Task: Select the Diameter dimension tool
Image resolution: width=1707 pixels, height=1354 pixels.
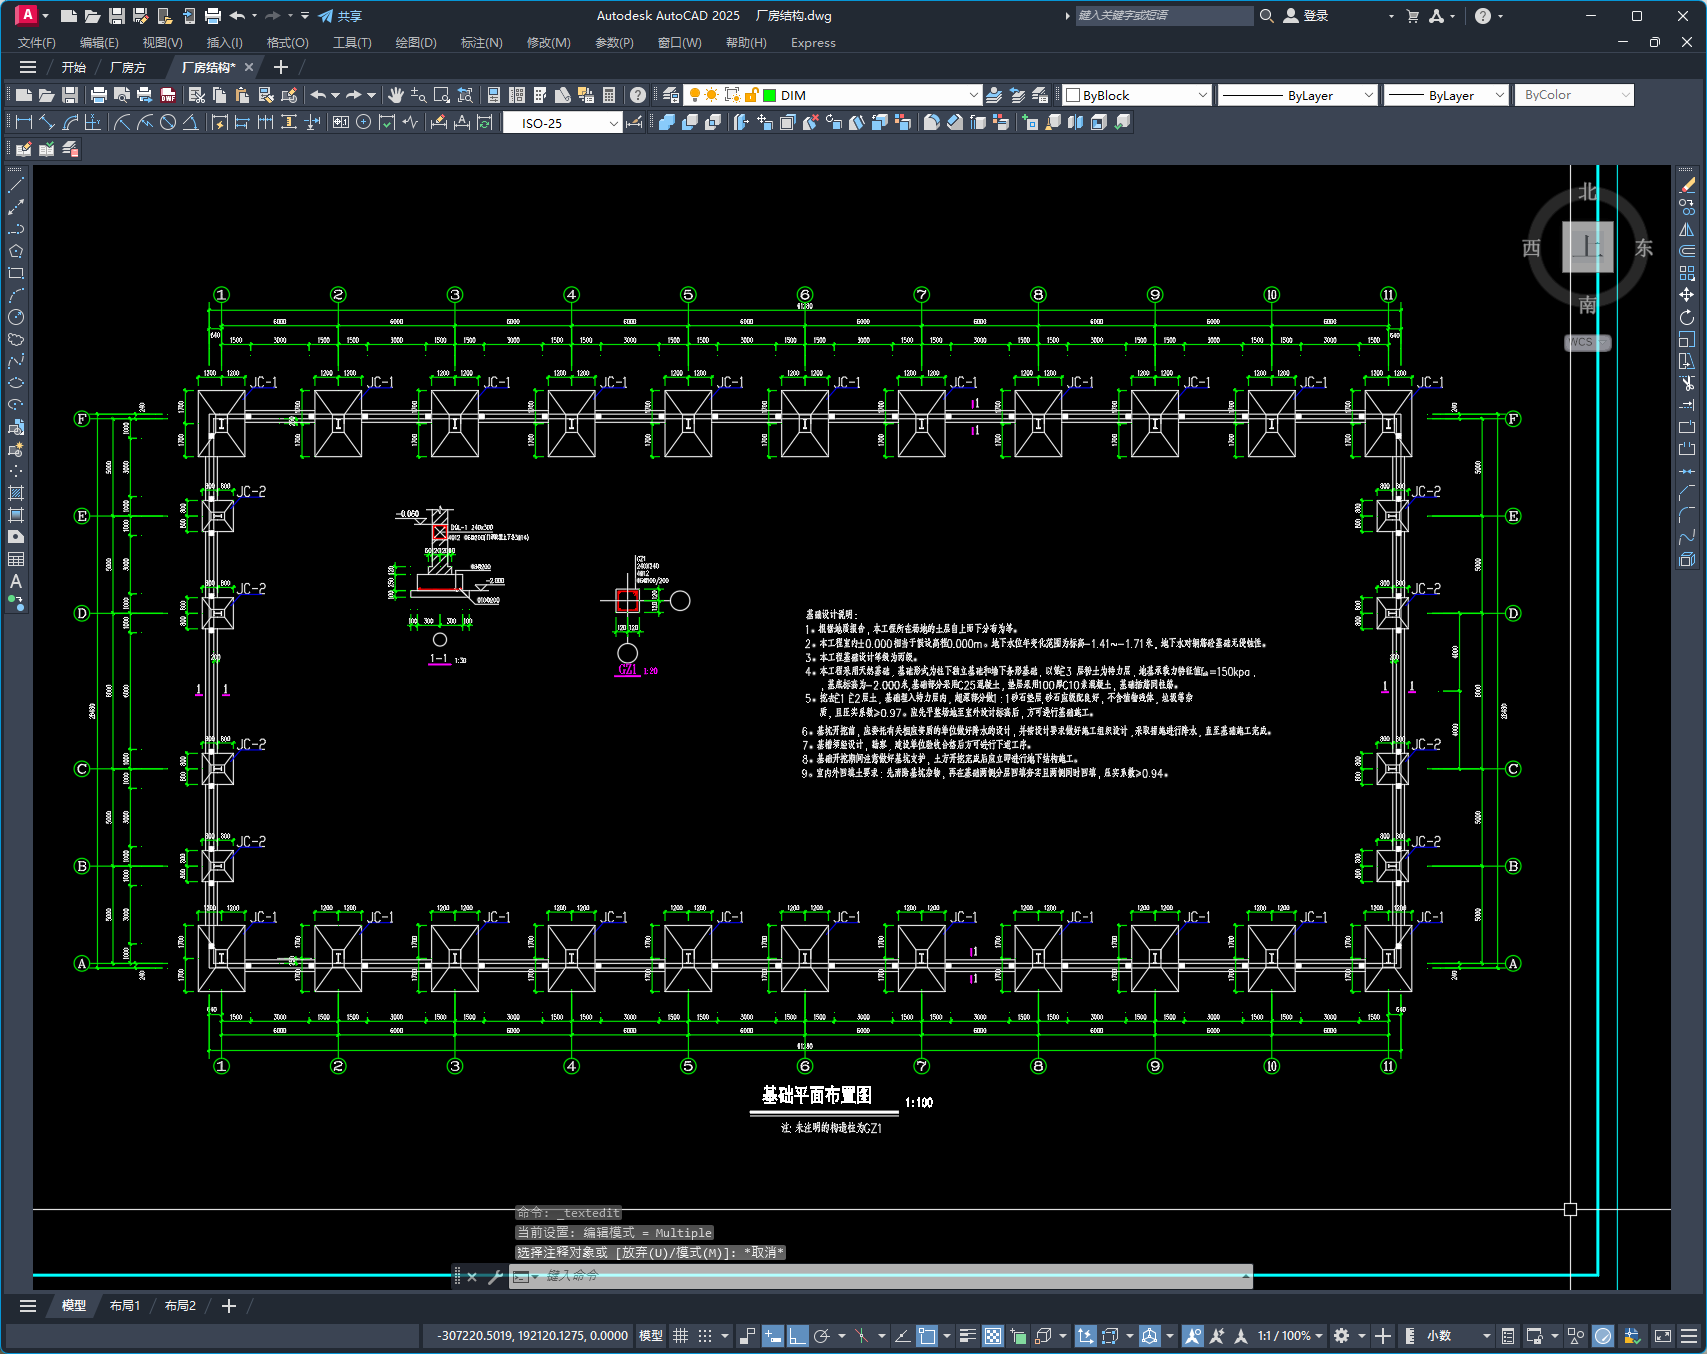Action: pyautogui.click(x=168, y=122)
